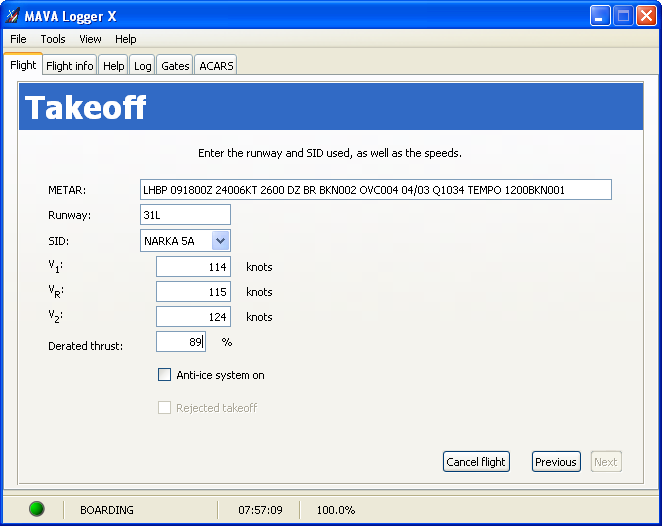Enable the Anti-ice system on checkbox

[x=164, y=374]
